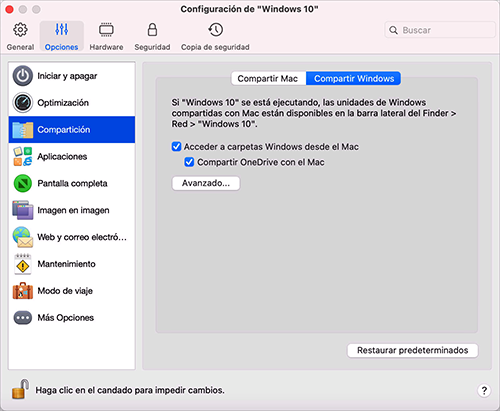Select Imagen en imagen label

pos(73,210)
